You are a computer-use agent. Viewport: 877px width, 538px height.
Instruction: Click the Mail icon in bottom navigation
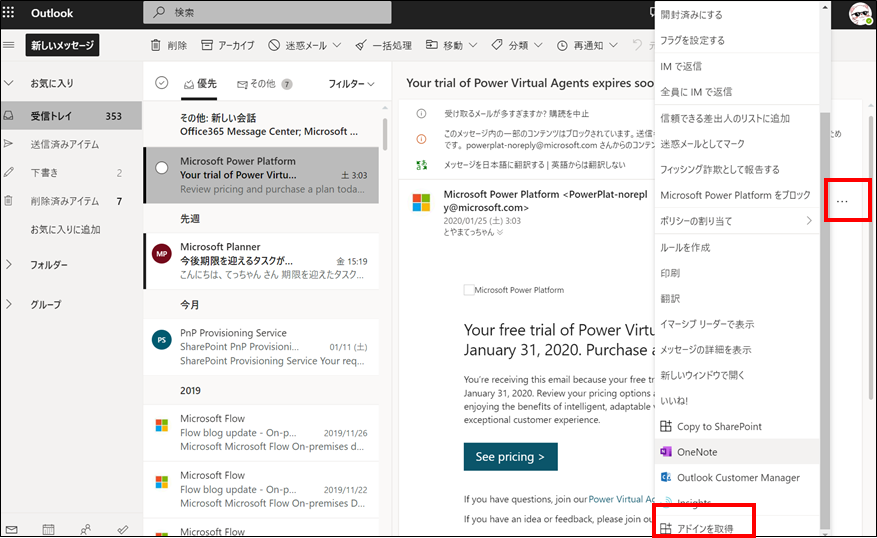(11, 529)
